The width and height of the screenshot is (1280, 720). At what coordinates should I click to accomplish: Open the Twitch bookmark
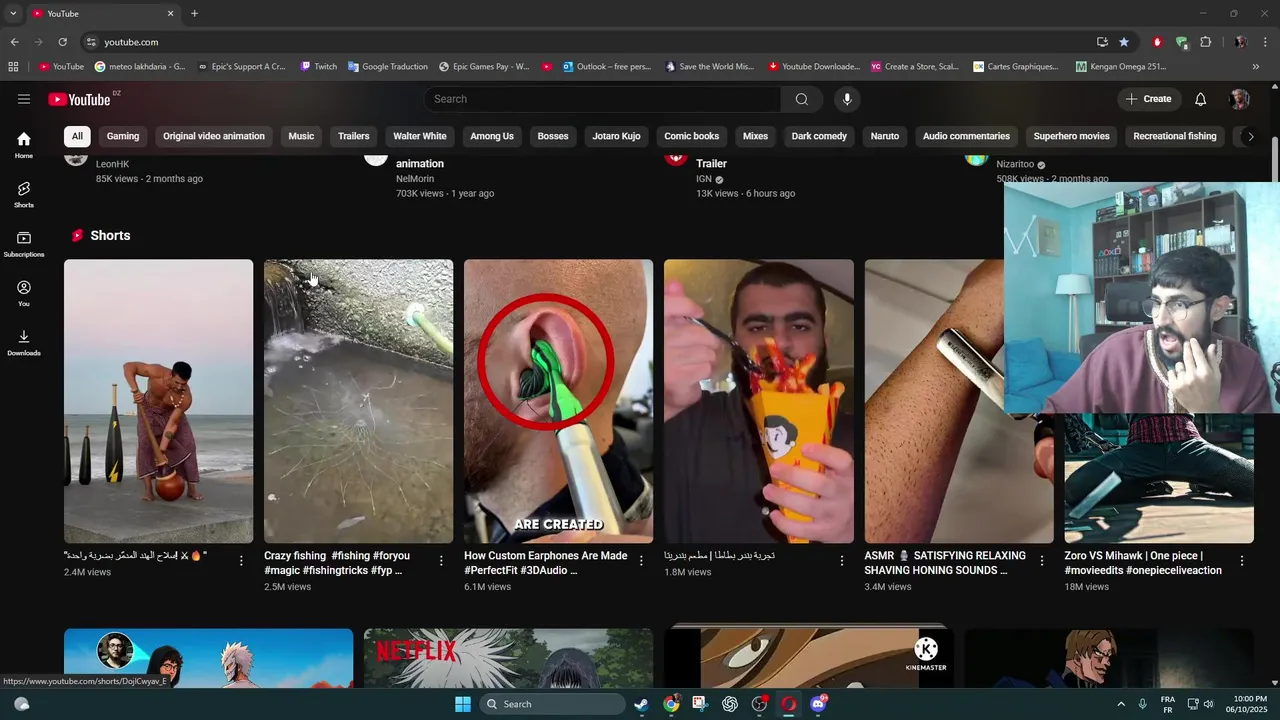pos(318,67)
